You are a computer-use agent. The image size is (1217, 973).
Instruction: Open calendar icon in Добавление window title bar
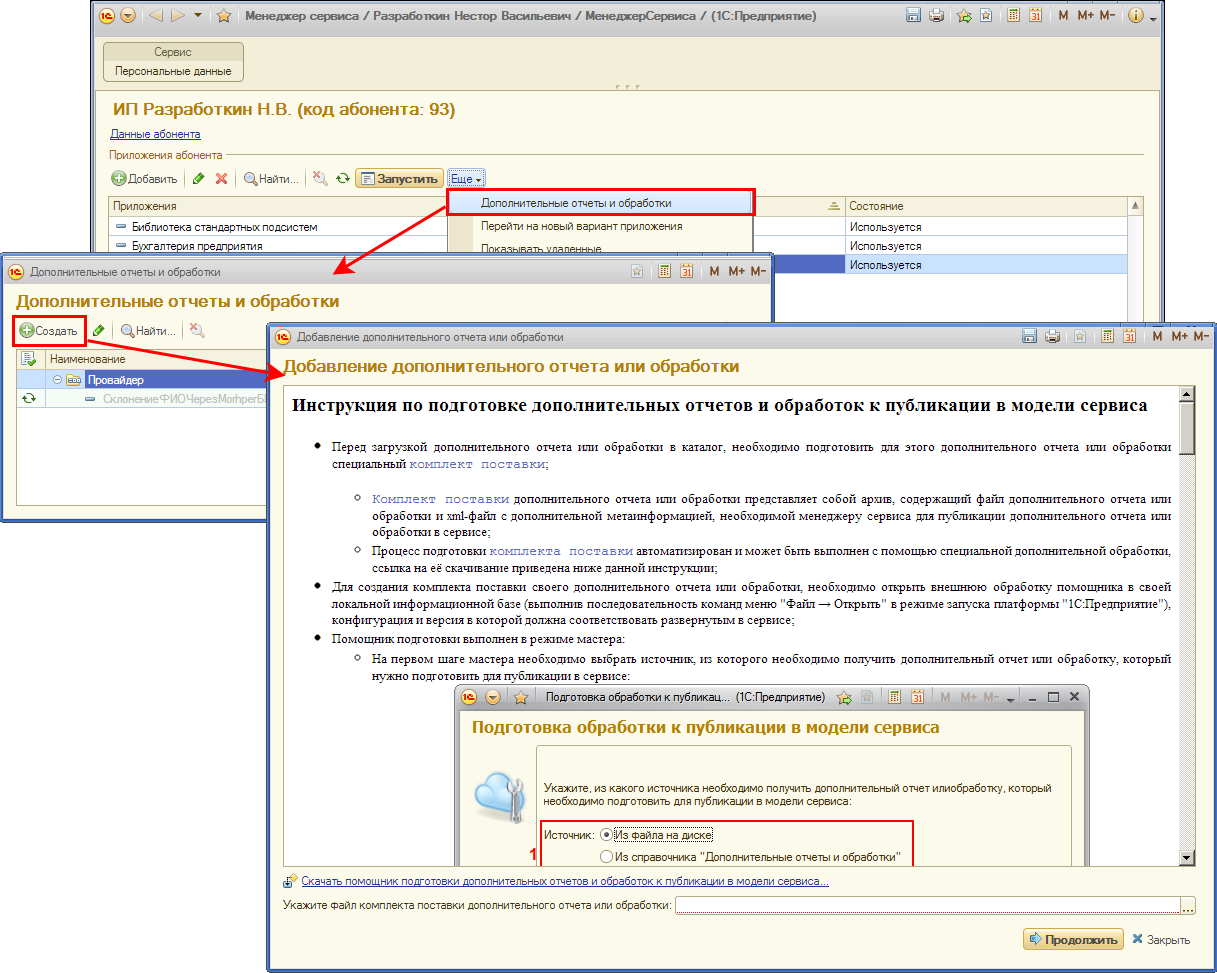tap(1129, 337)
